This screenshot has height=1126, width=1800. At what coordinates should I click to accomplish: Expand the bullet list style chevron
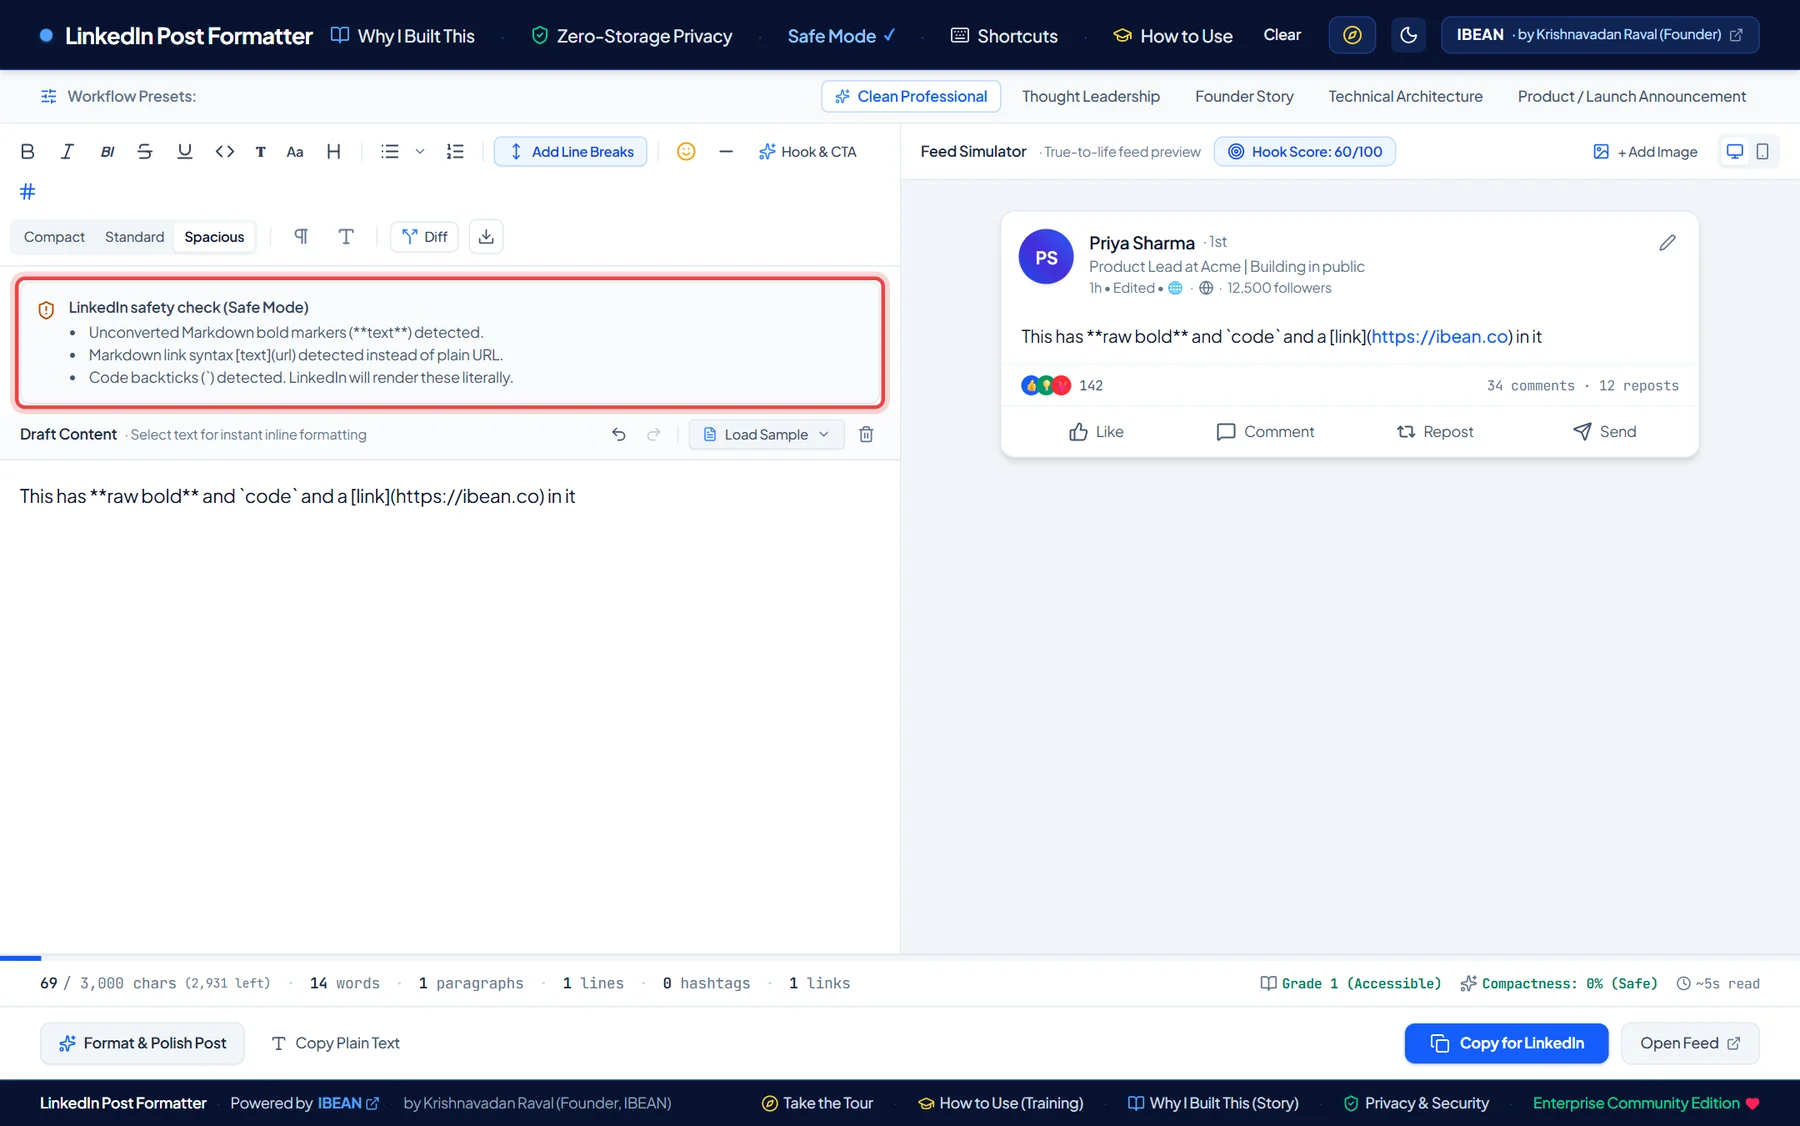tap(420, 152)
